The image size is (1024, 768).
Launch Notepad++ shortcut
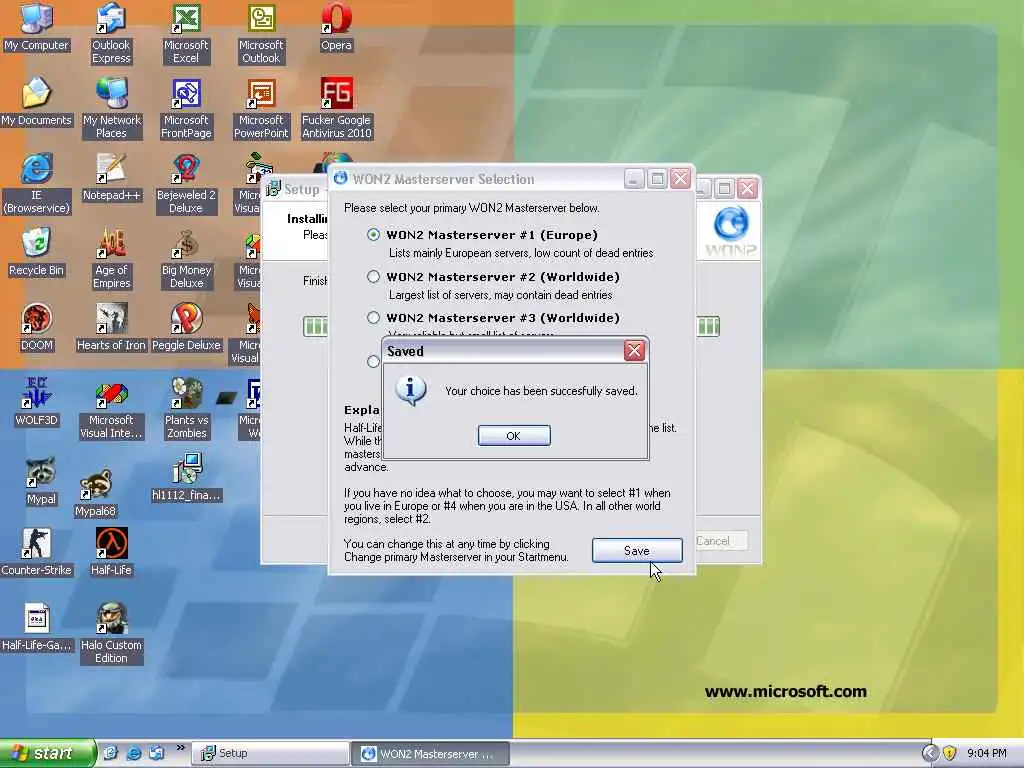(111, 176)
